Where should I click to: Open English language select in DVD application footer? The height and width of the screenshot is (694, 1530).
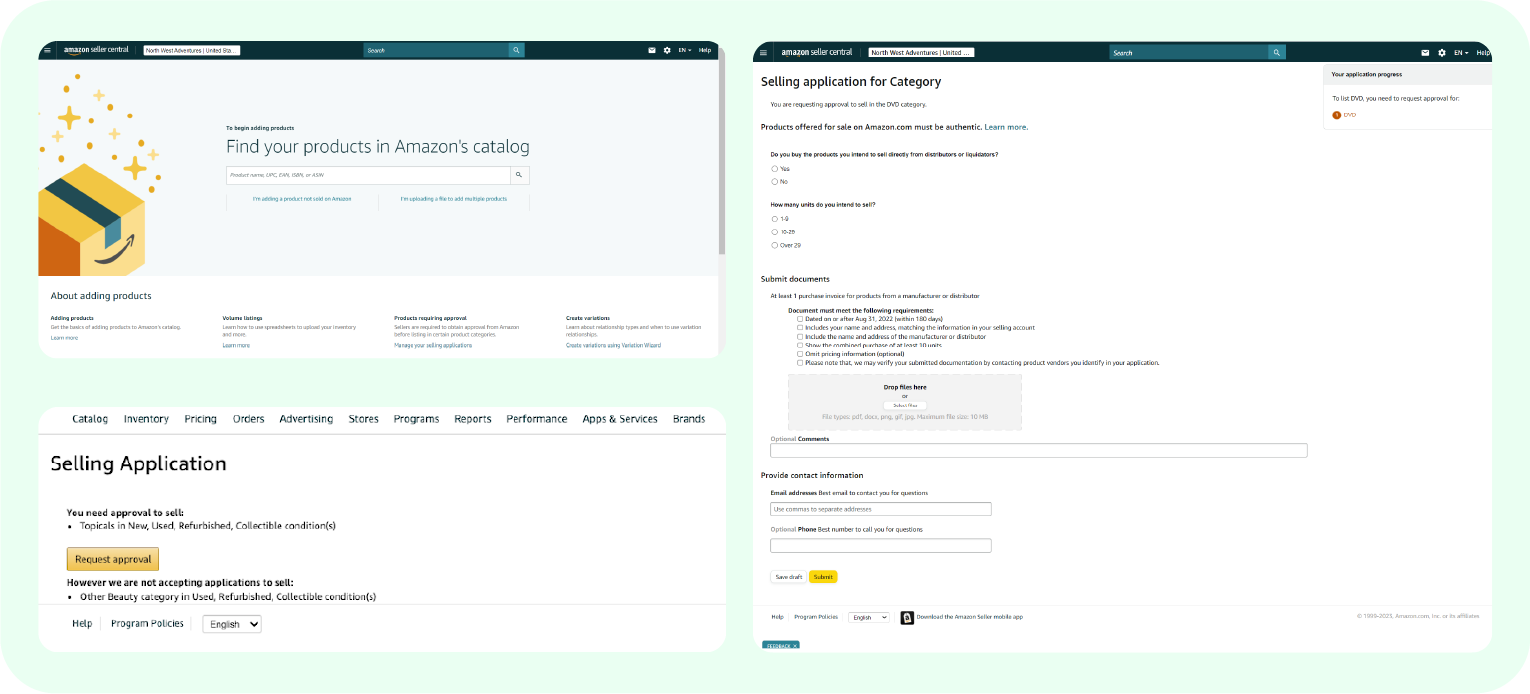[x=868, y=617]
